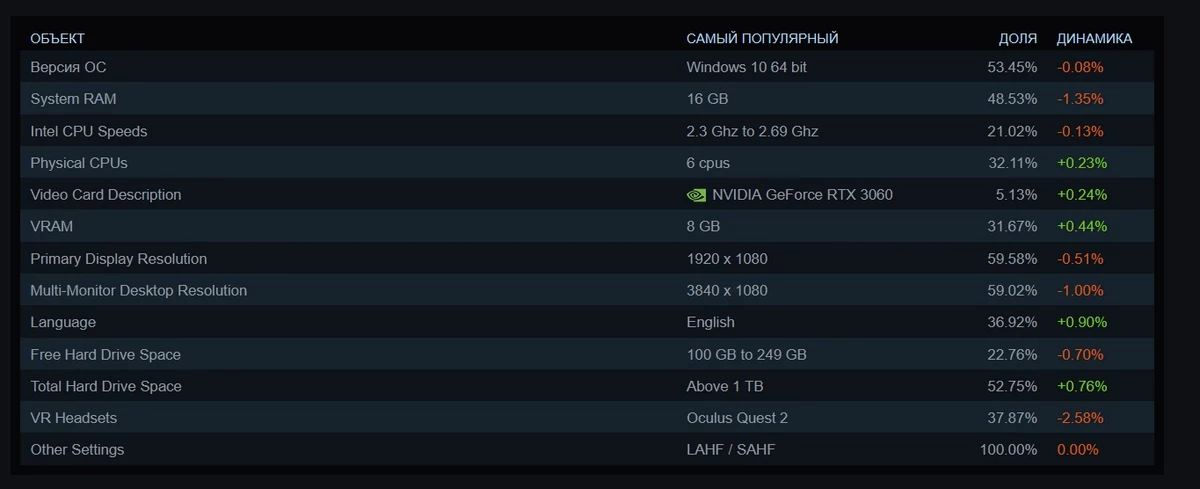Expand the Total Hard Drive Space row
The width and height of the screenshot is (1200, 489).
pos(587,386)
